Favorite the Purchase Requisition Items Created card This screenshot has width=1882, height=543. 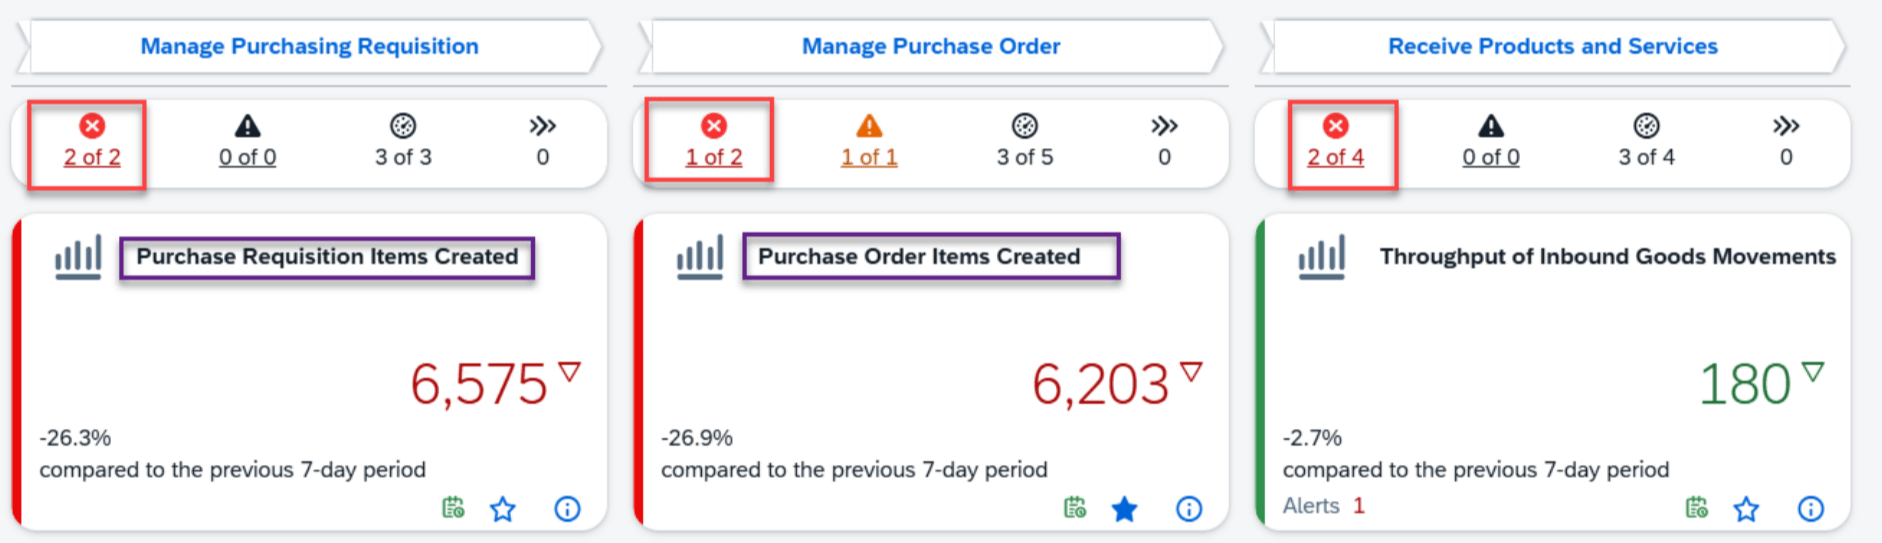coord(503,509)
